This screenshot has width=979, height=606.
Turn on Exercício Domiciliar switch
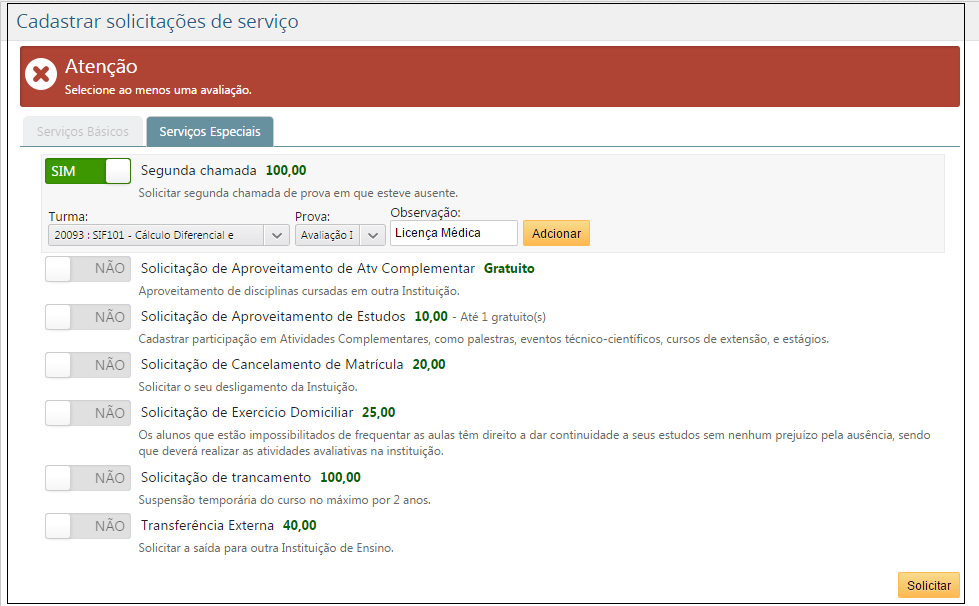pos(88,413)
